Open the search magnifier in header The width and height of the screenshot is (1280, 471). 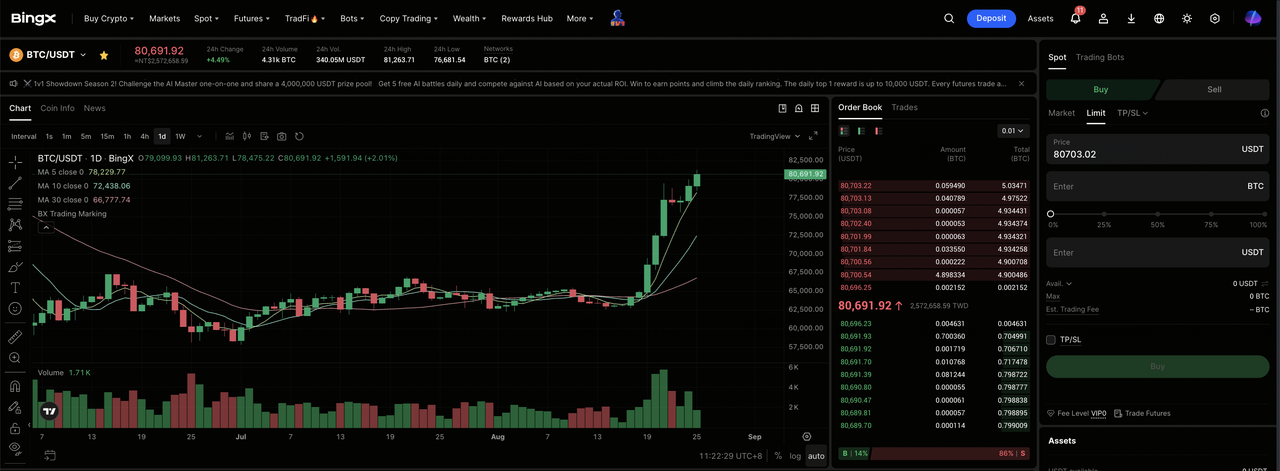(949, 18)
